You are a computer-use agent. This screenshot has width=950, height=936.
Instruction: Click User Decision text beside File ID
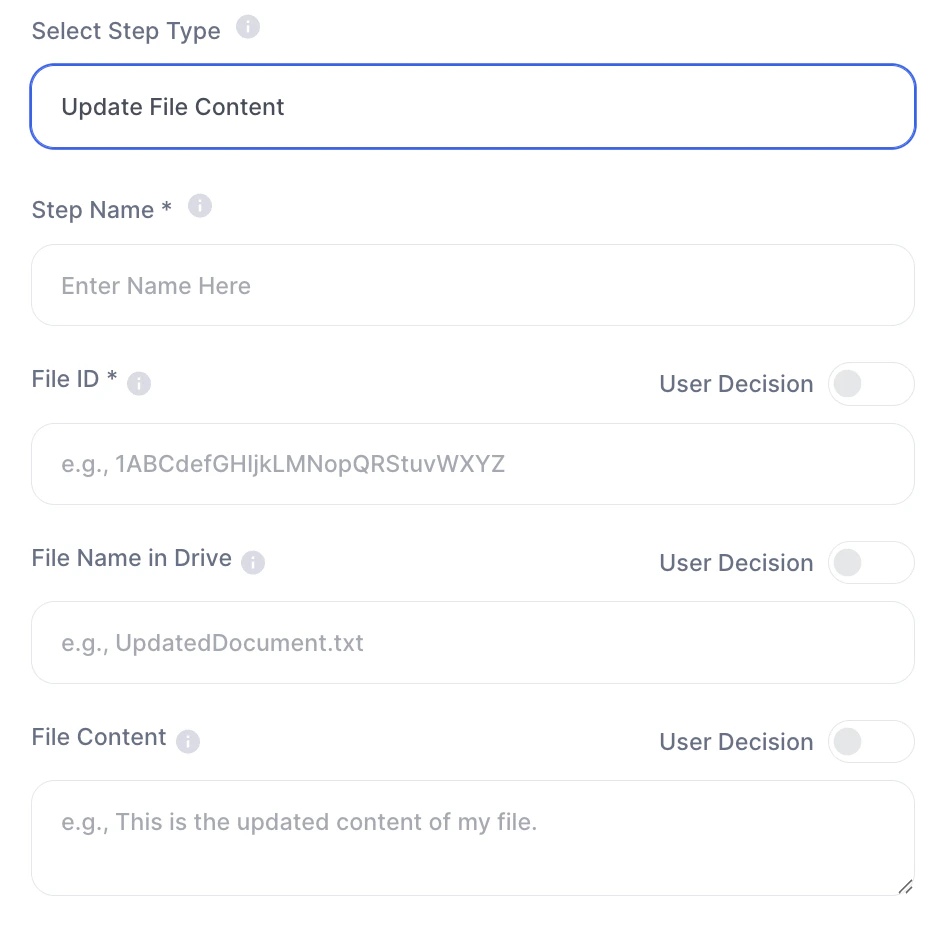click(x=736, y=384)
